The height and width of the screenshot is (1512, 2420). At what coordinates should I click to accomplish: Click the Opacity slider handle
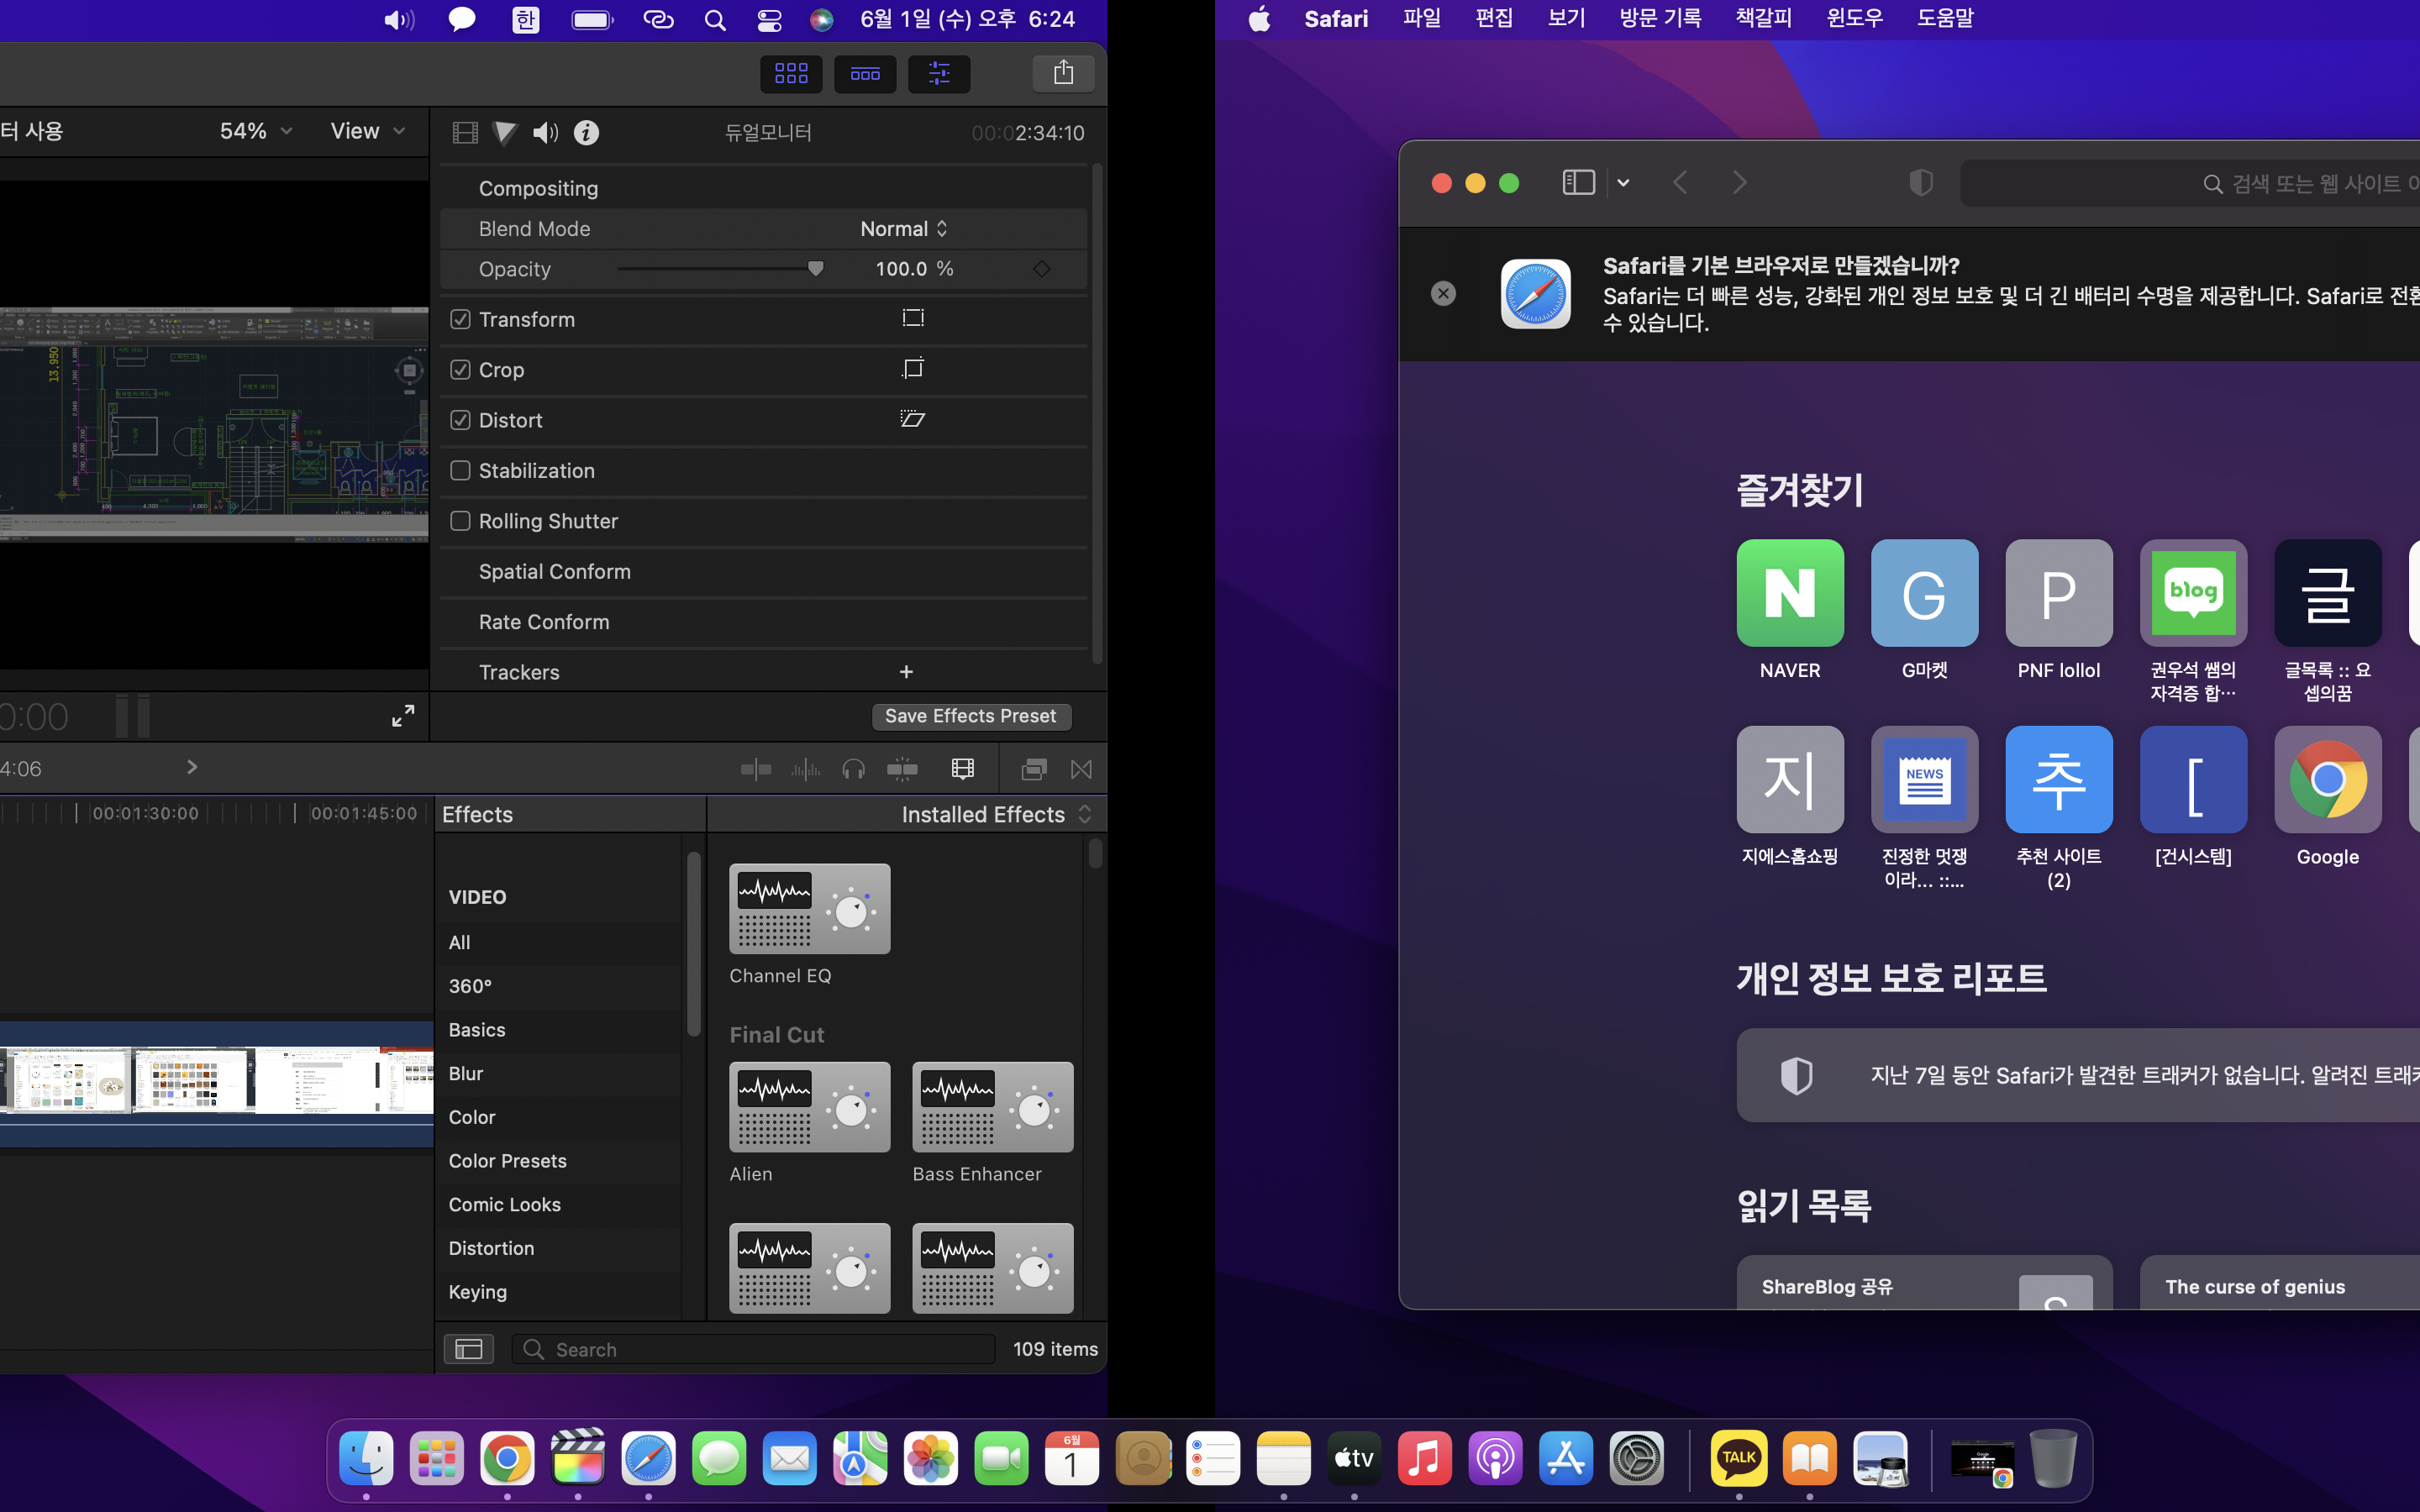(x=816, y=268)
